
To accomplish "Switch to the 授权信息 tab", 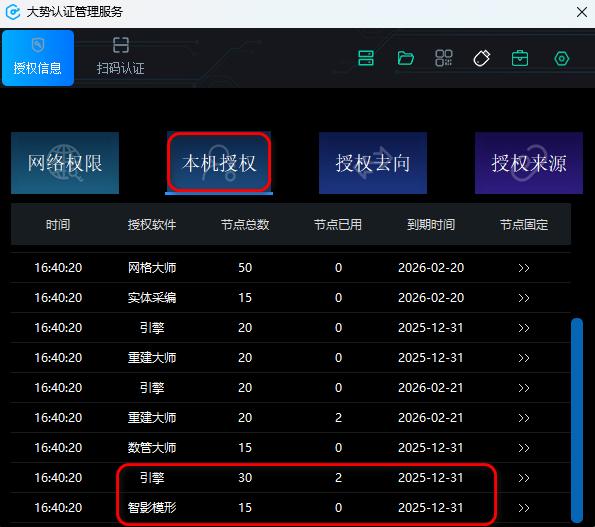I will 38,58.
